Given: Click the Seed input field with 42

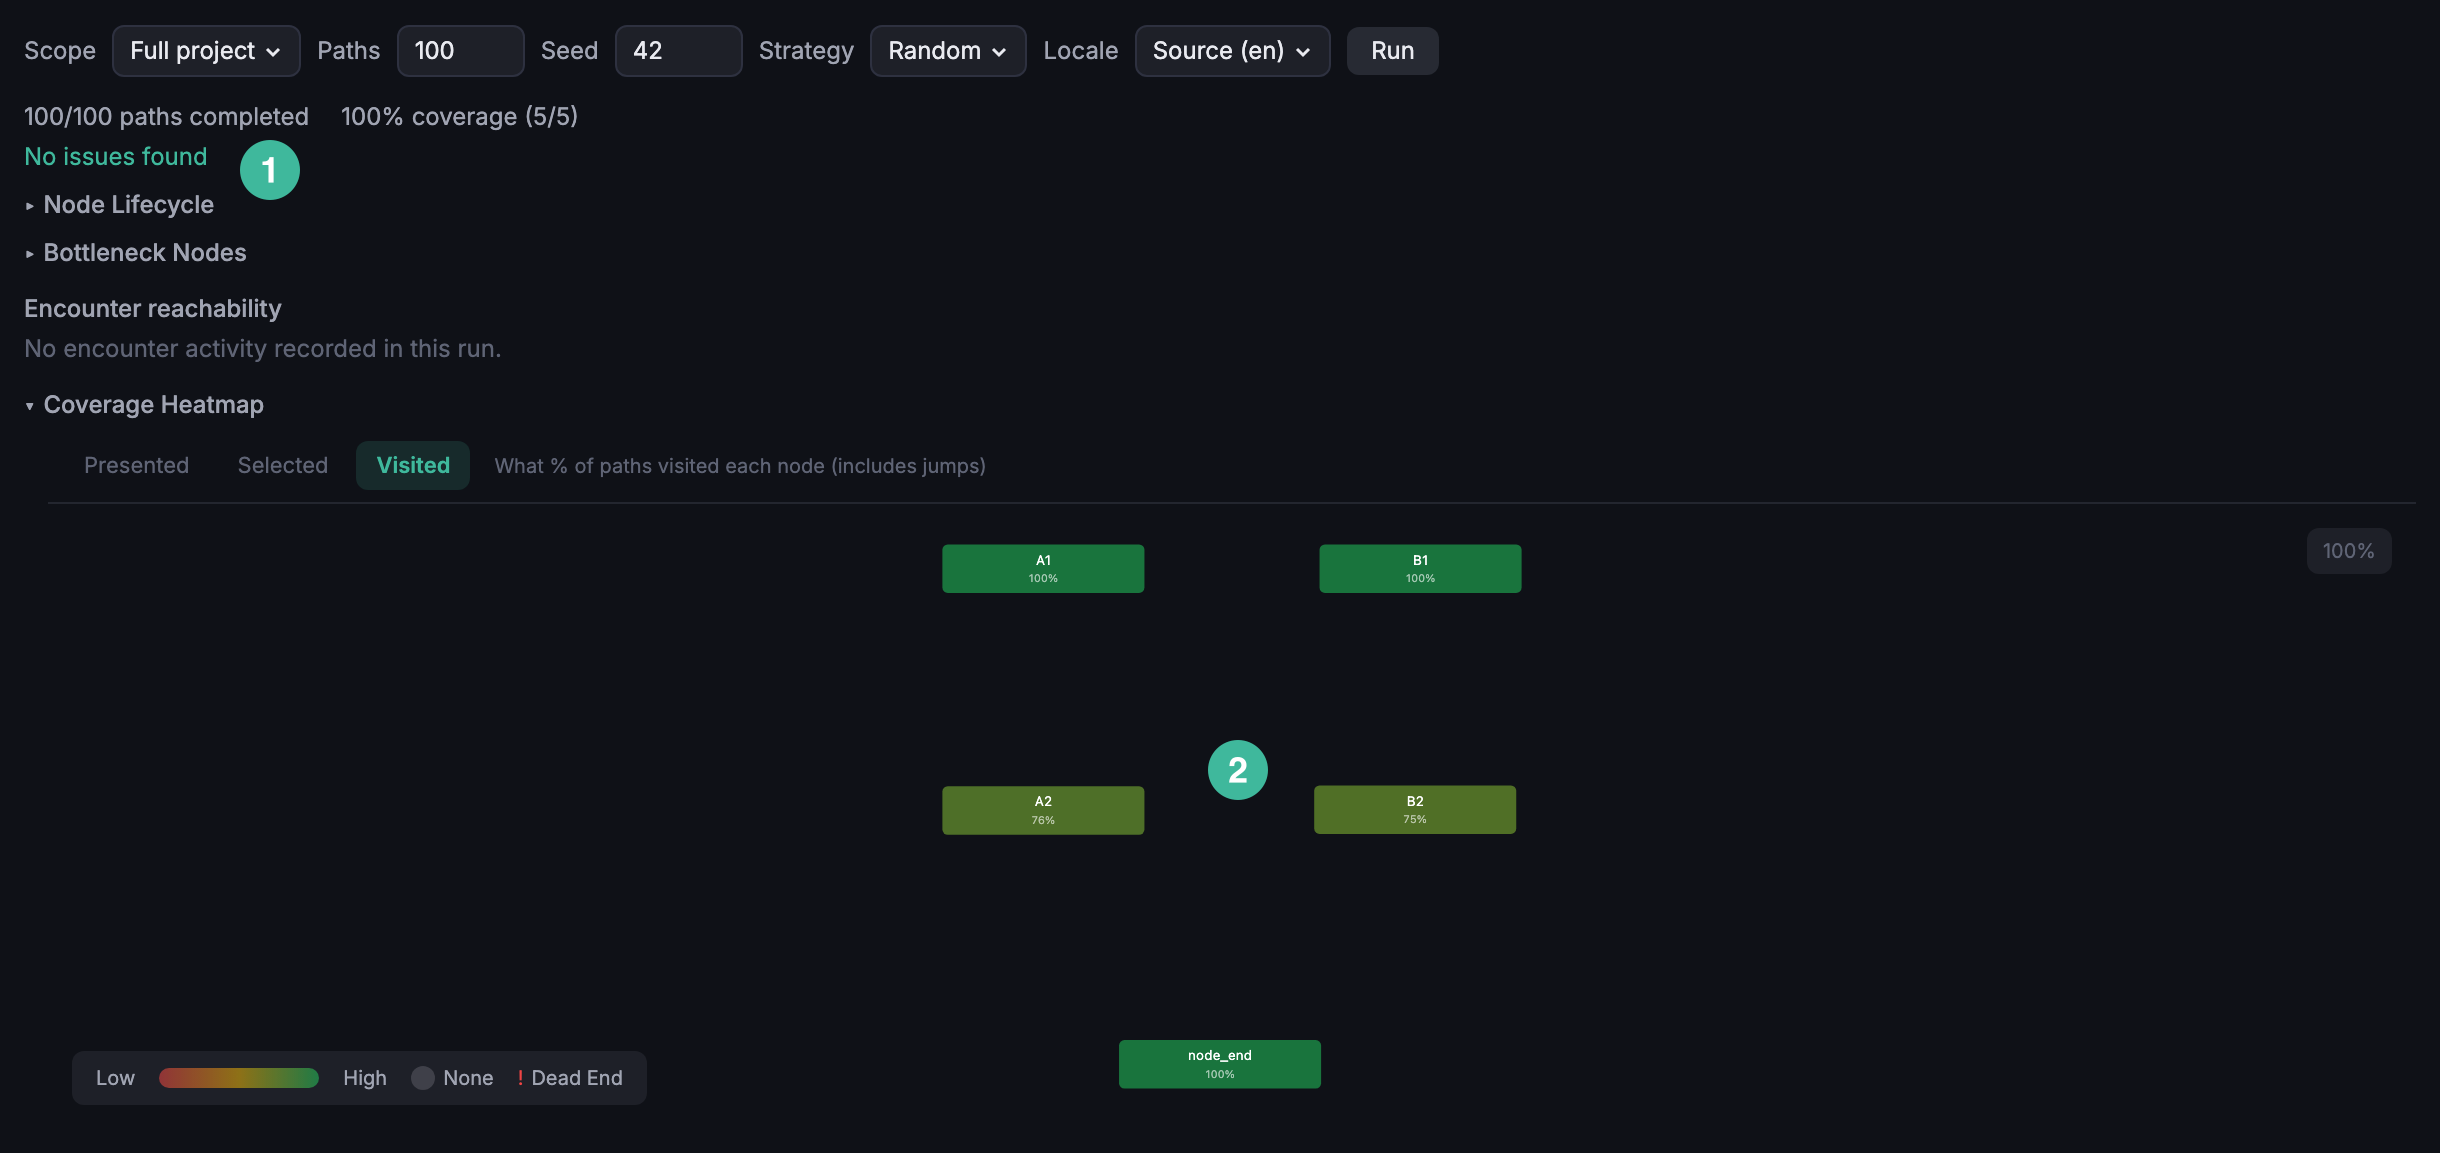Looking at the screenshot, I should (678, 51).
